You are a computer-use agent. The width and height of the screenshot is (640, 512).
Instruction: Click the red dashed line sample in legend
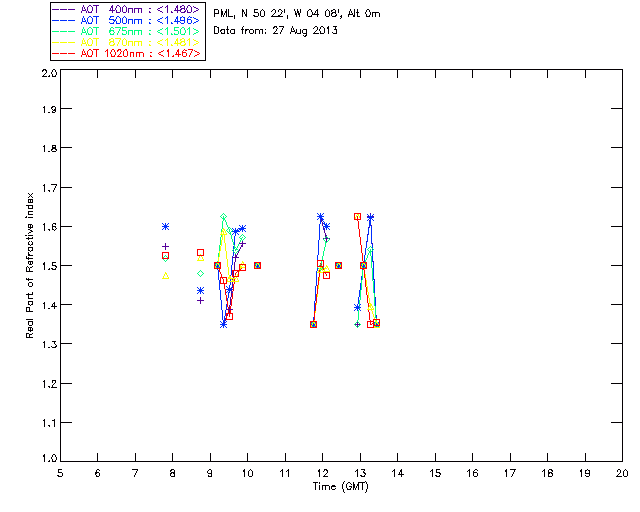tap(64, 53)
